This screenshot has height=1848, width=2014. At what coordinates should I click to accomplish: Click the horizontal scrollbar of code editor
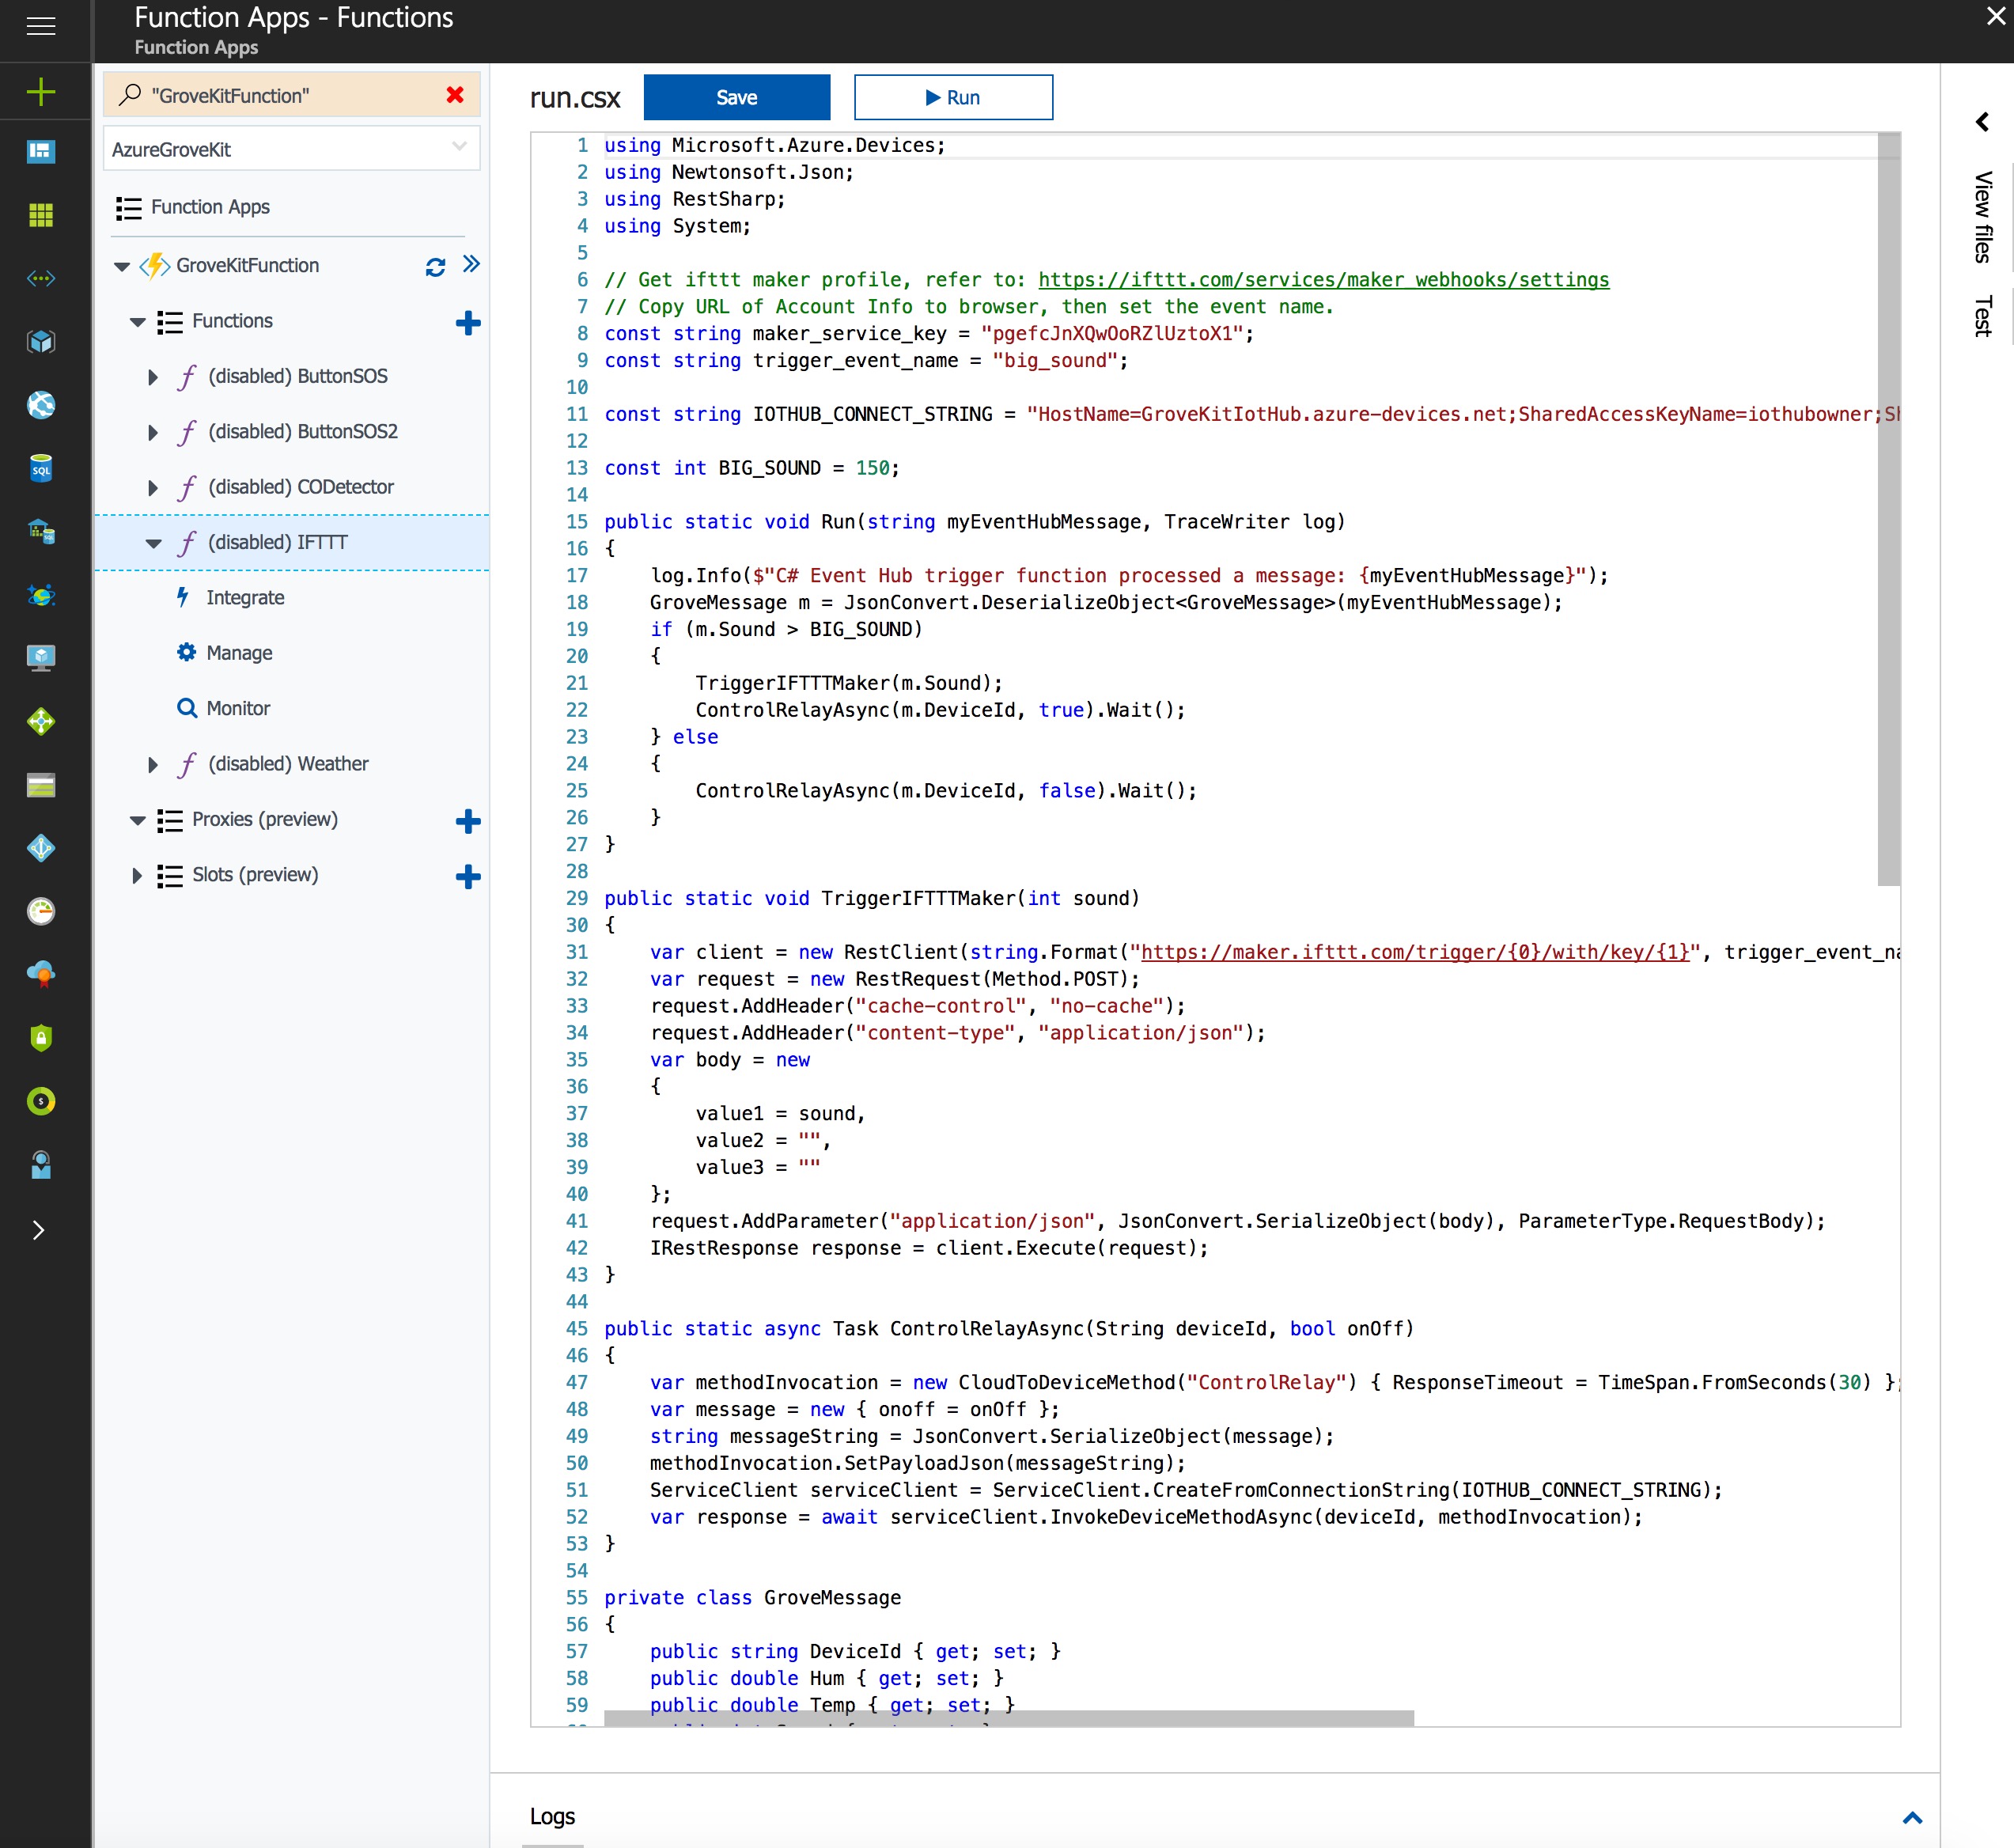tap(1008, 1717)
